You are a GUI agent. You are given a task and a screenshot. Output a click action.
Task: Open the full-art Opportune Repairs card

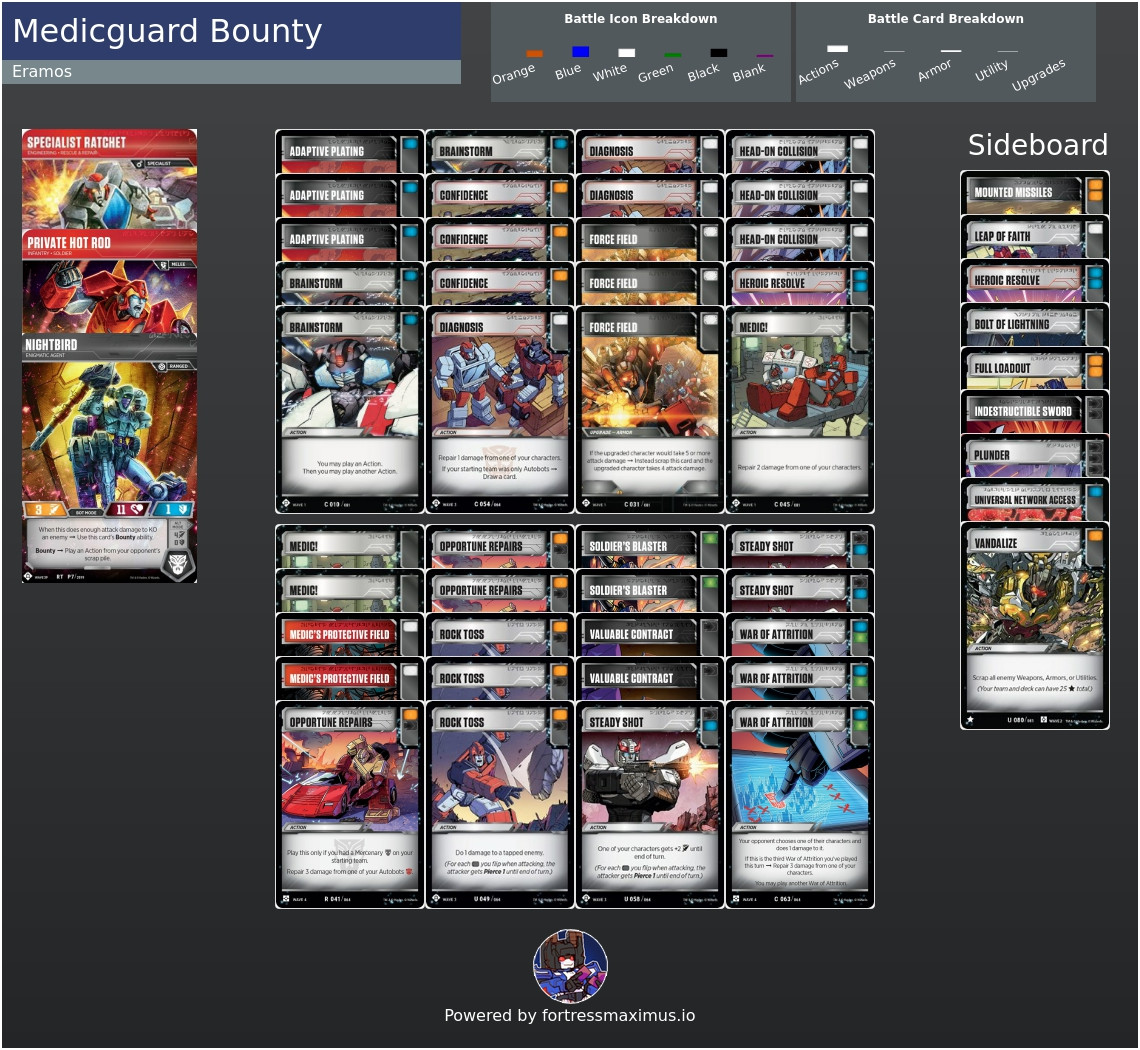[350, 805]
